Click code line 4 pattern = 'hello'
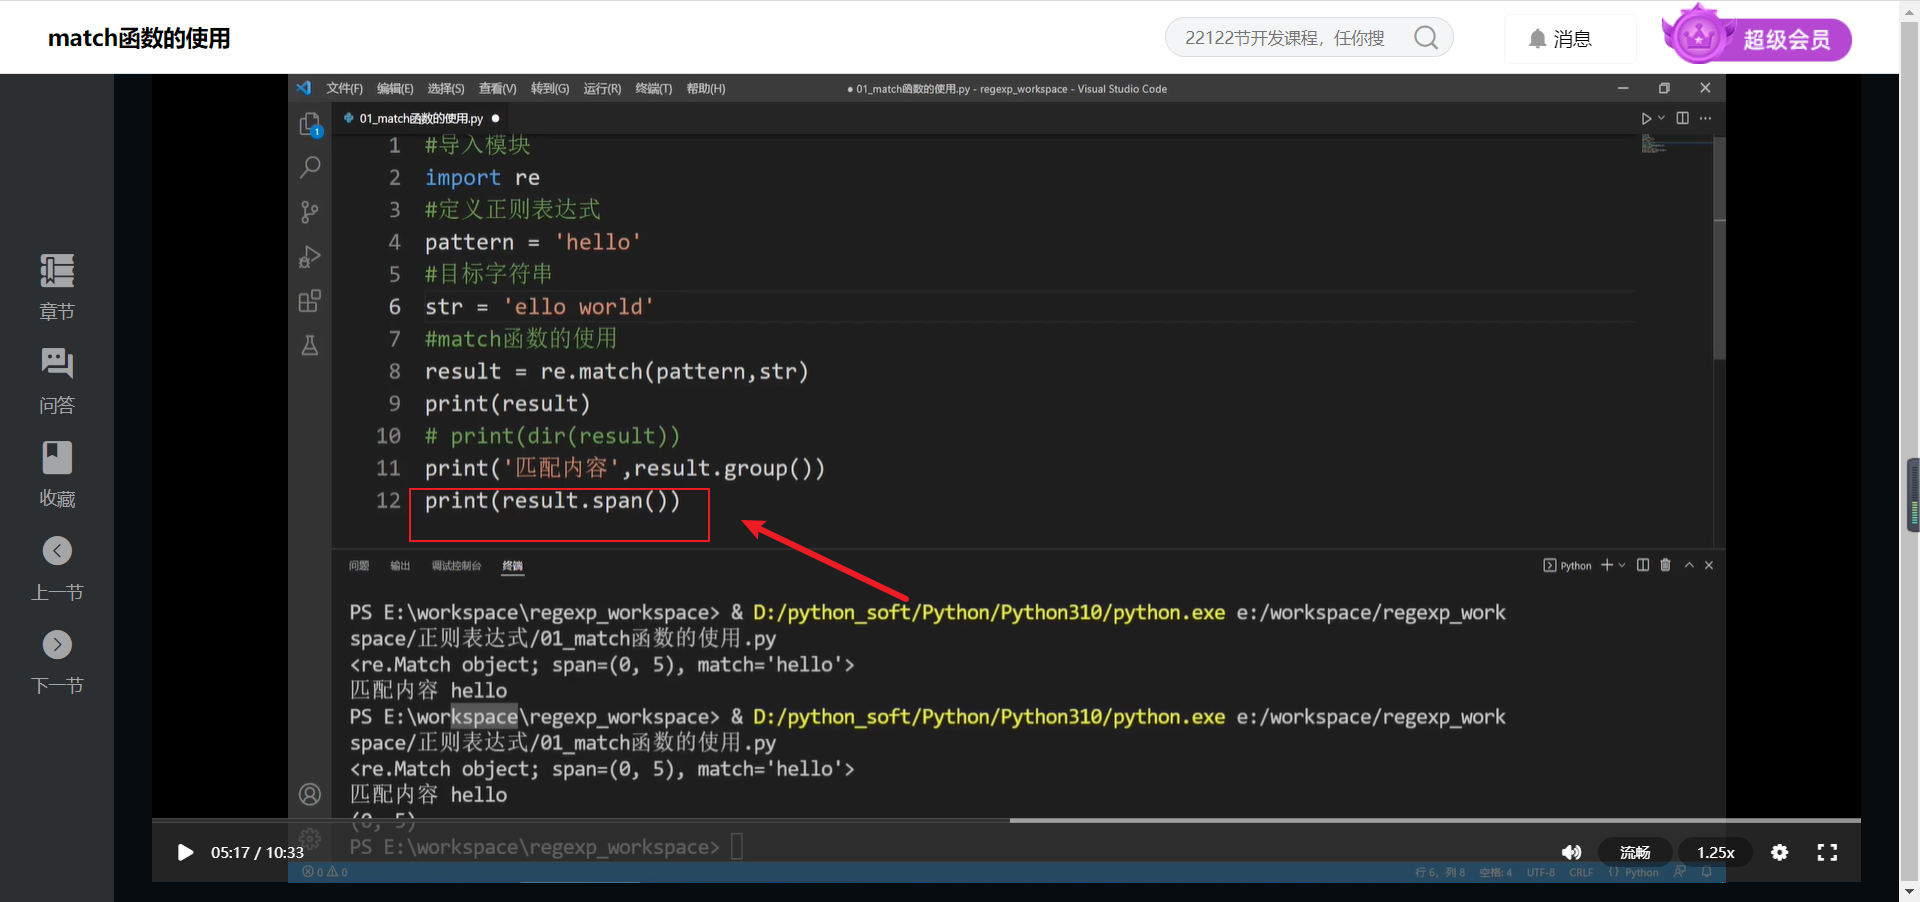 click(532, 242)
